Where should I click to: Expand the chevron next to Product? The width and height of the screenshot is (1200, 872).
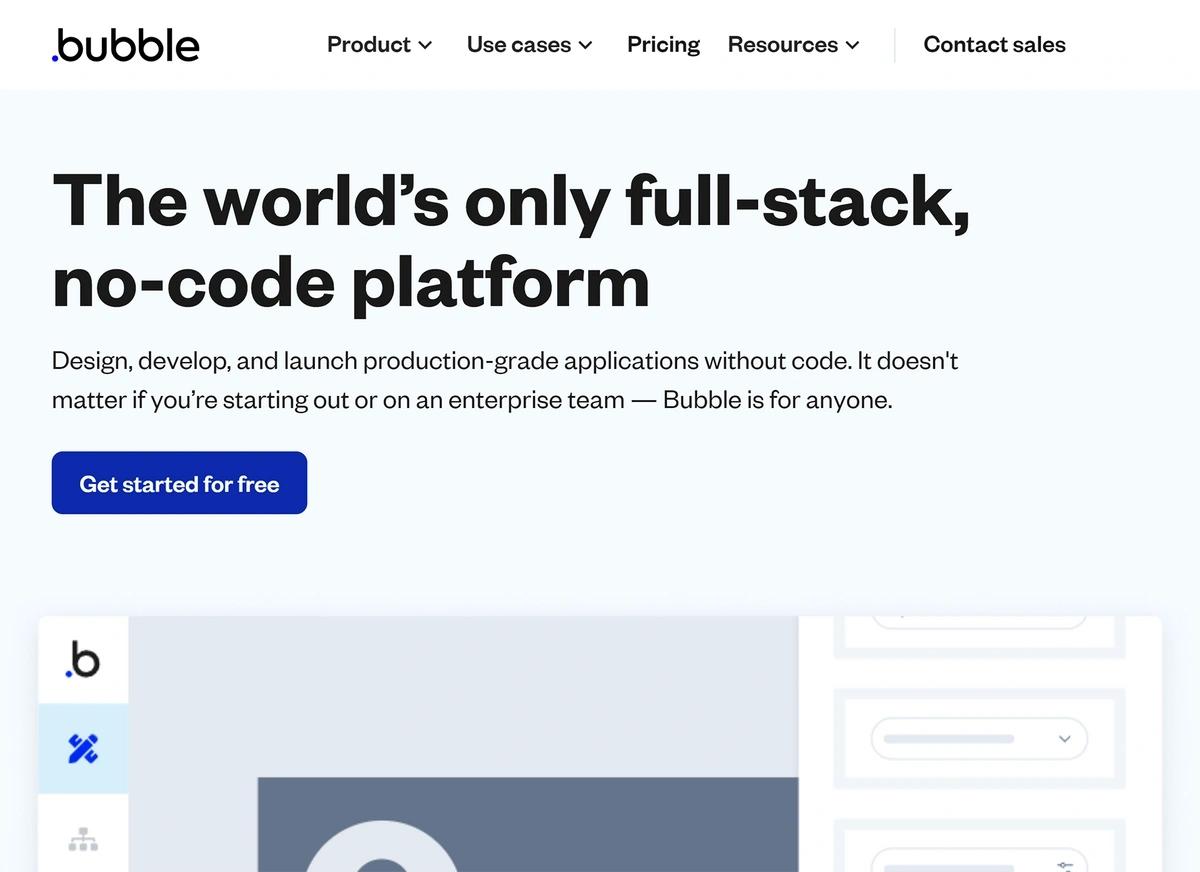tap(425, 46)
